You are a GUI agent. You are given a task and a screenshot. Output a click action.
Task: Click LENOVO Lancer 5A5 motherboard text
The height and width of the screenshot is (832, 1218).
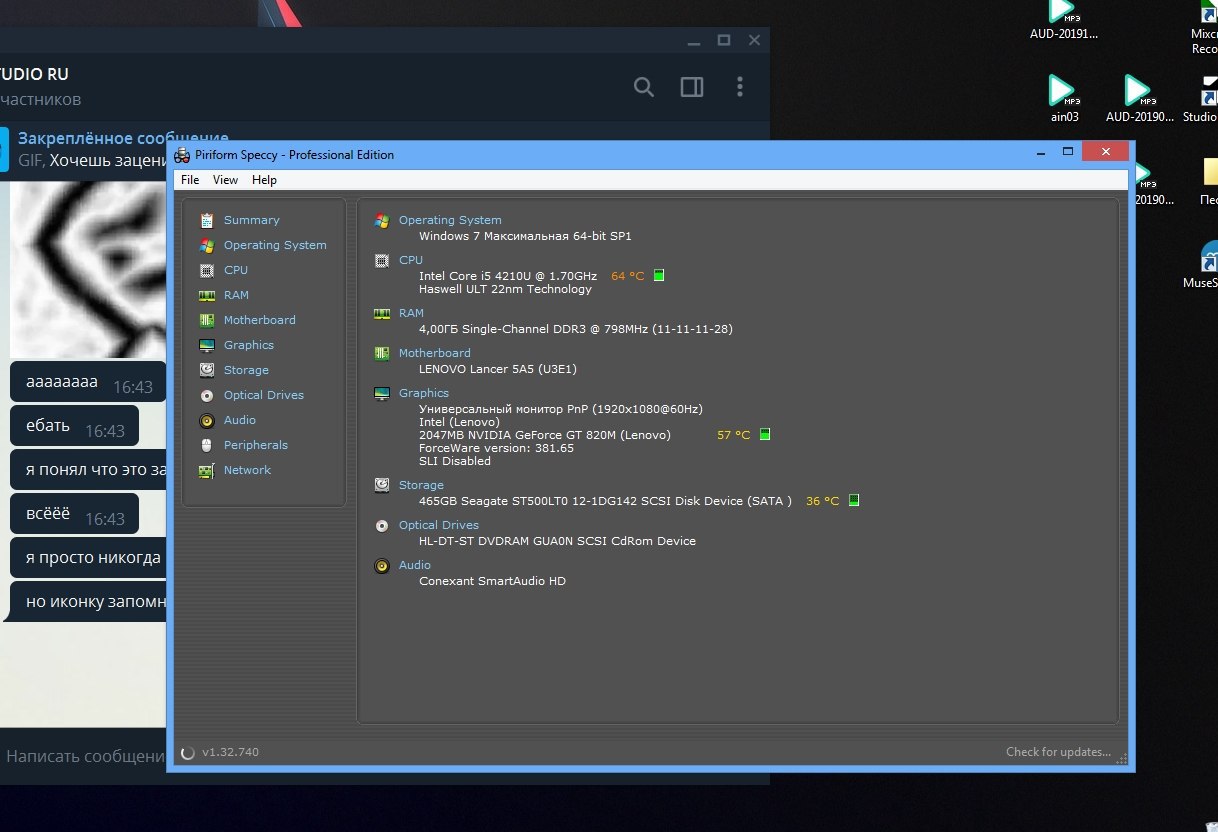click(498, 369)
